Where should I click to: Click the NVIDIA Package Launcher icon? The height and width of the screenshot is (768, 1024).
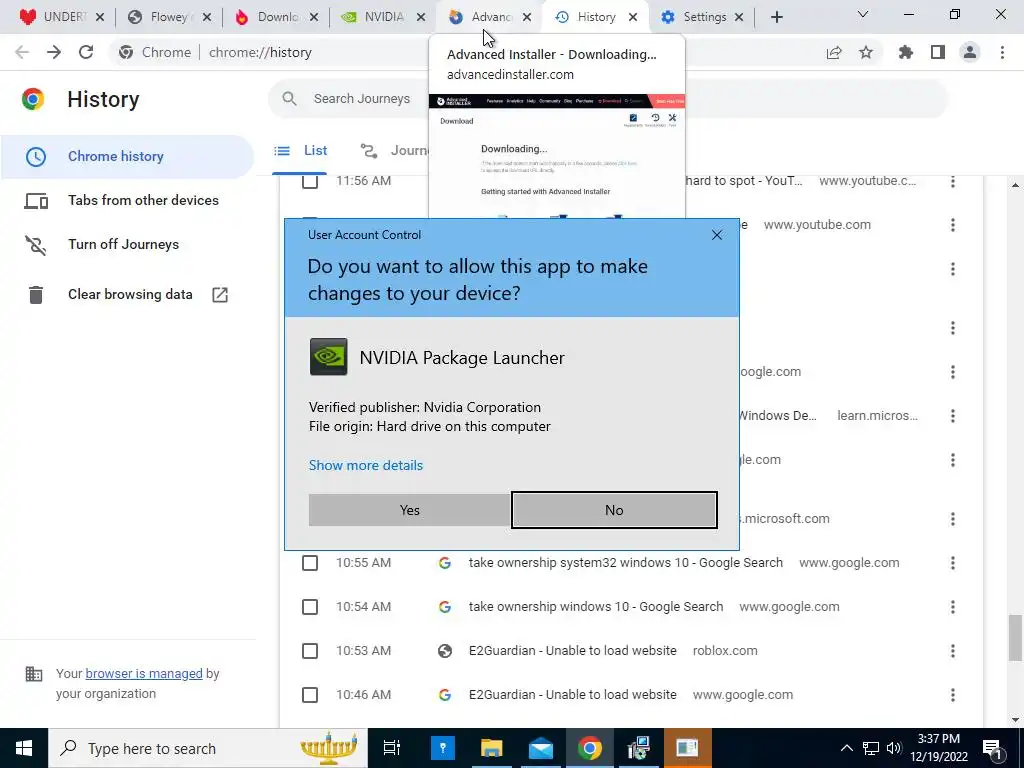click(328, 357)
